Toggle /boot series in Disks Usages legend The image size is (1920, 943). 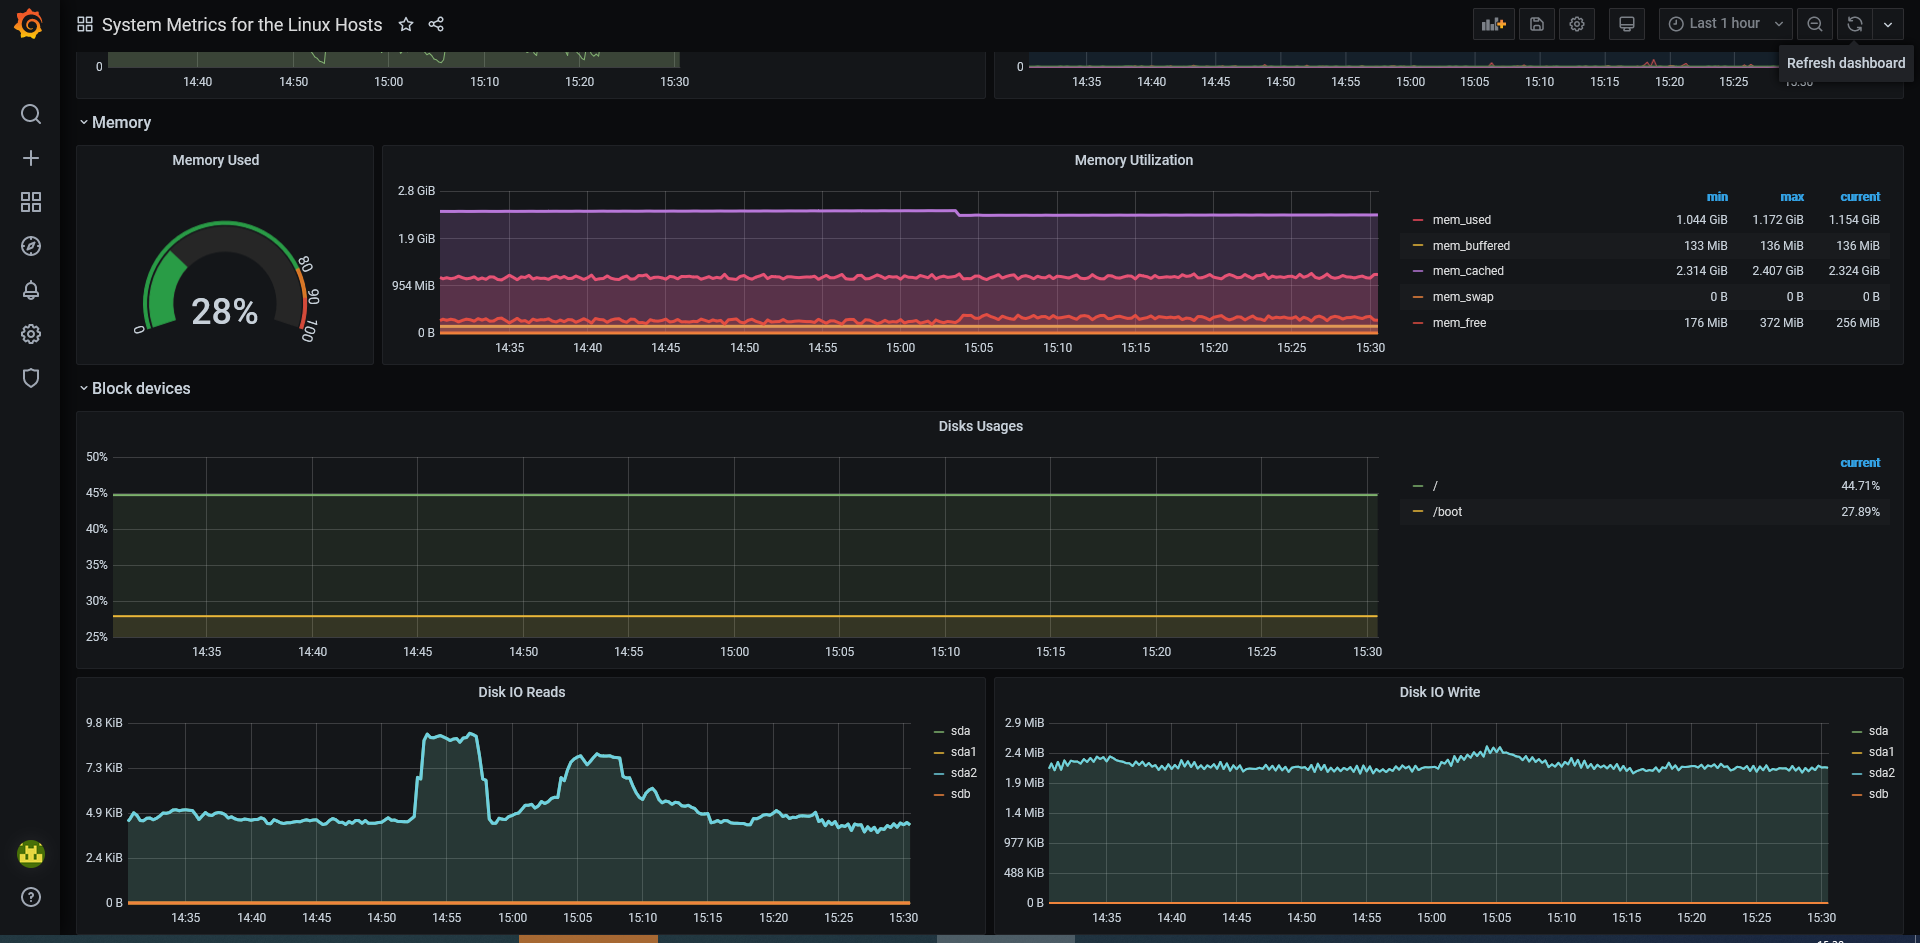coord(1447,512)
